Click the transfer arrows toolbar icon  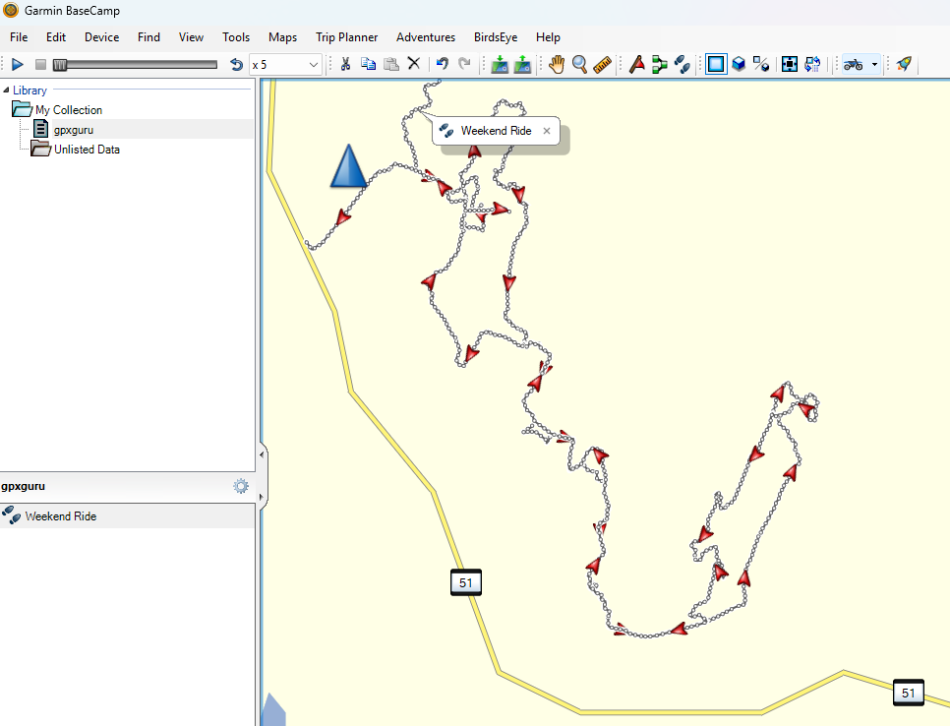point(812,64)
